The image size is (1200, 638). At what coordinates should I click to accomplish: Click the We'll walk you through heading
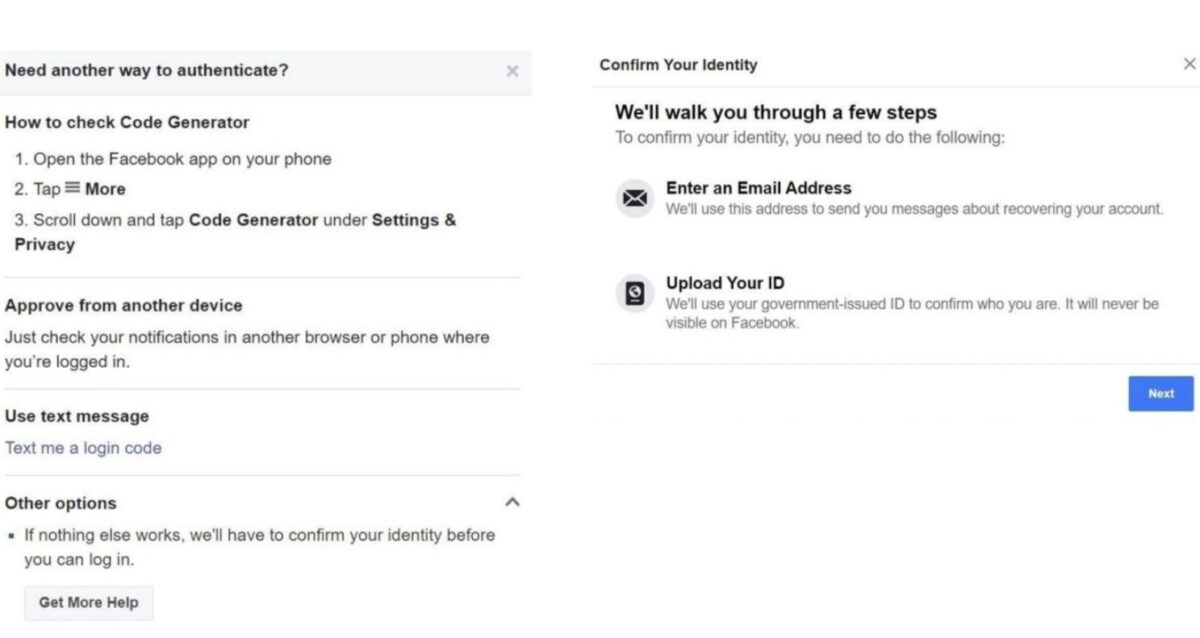pos(777,112)
